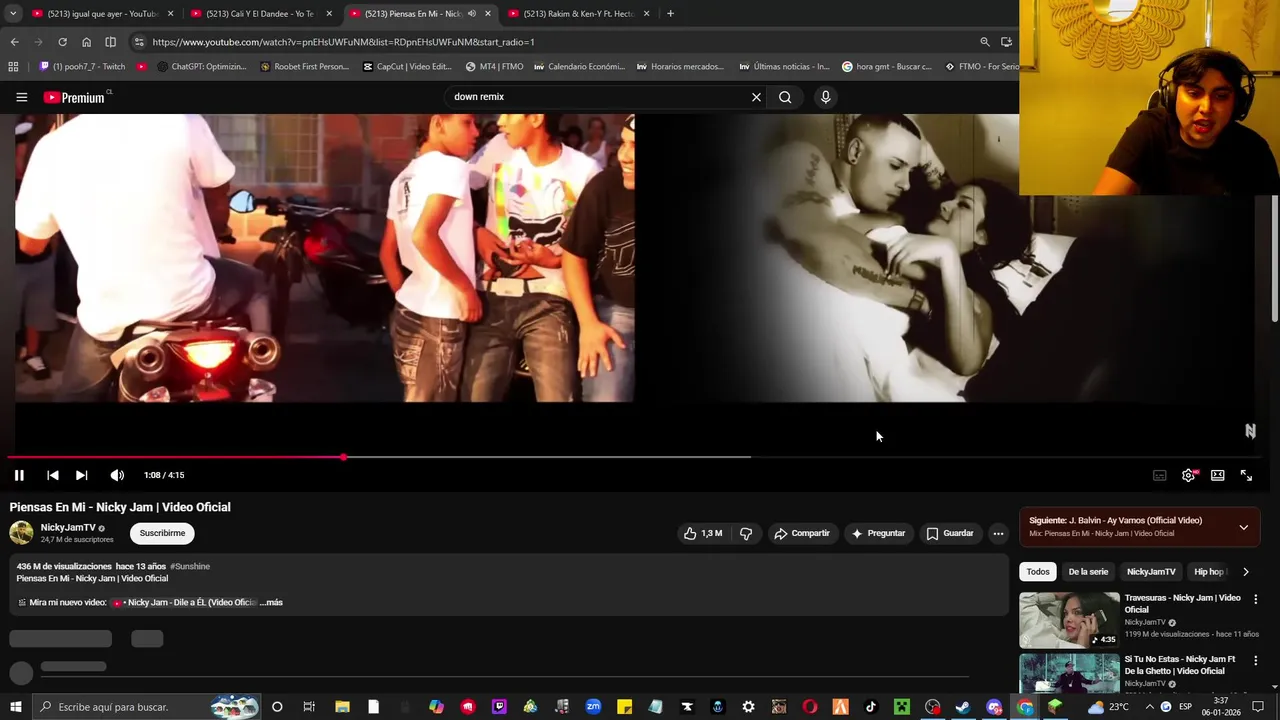The height and width of the screenshot is (720, 1280).
Task: Open the YouTube guide hamburger menu
Action: pyautogui.click(x=21, y=97)
